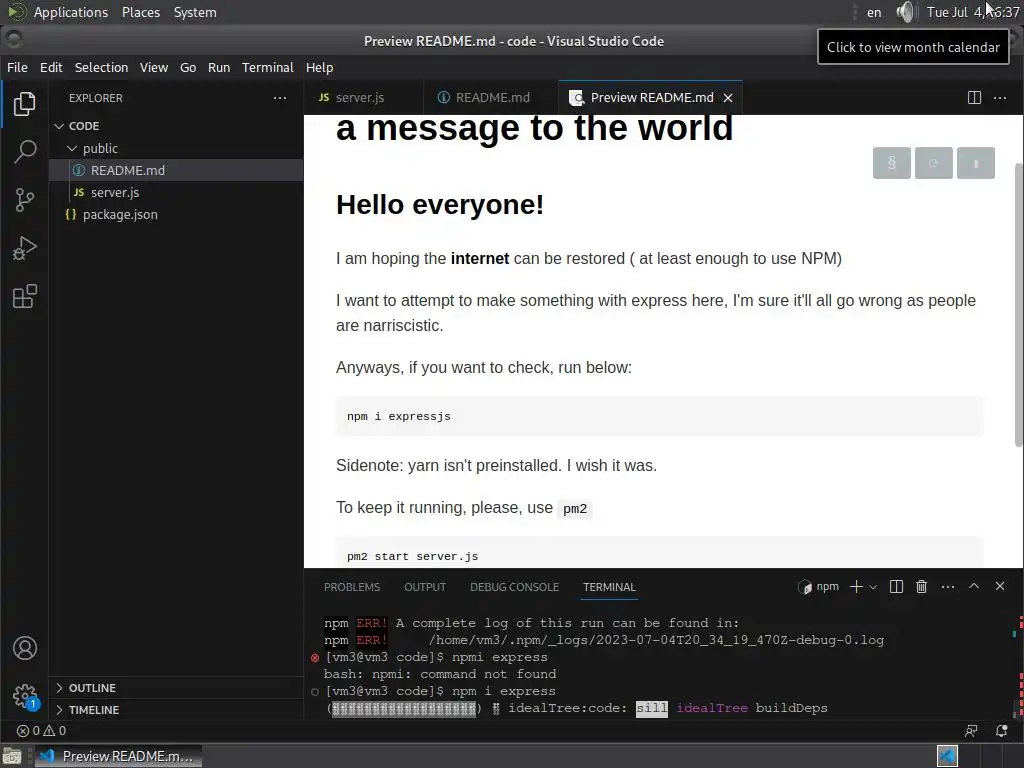
Task: Click third gray preview toolbar button
Action: tap(976, 163)
